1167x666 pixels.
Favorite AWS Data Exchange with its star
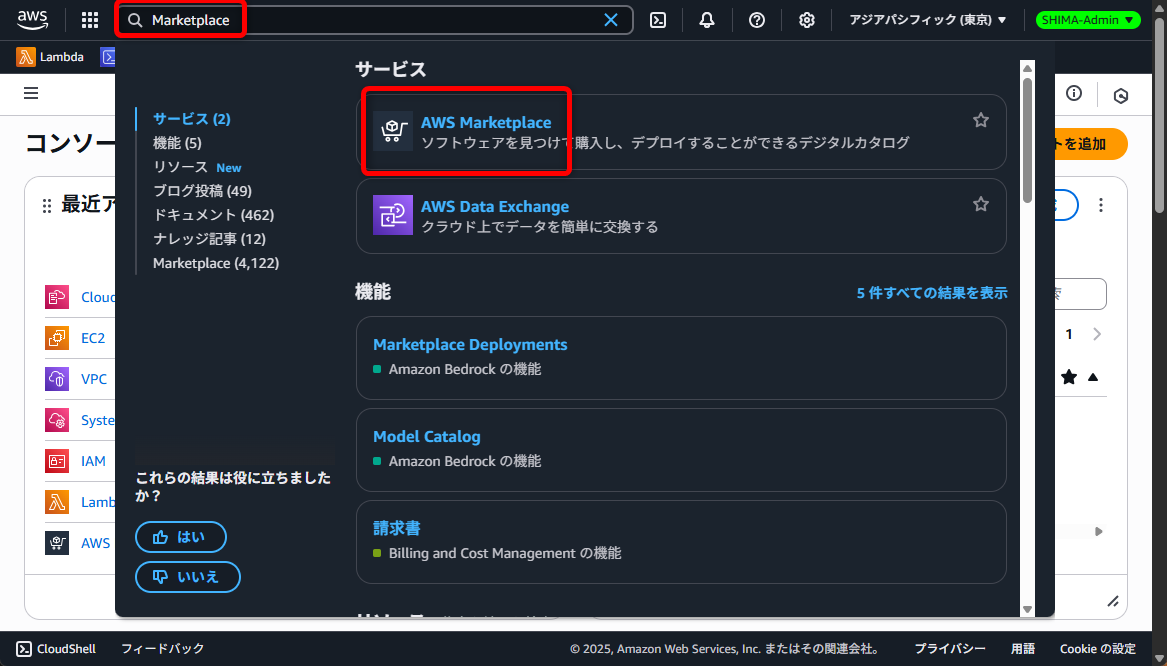pyautogui.click(x=981, y=204)
